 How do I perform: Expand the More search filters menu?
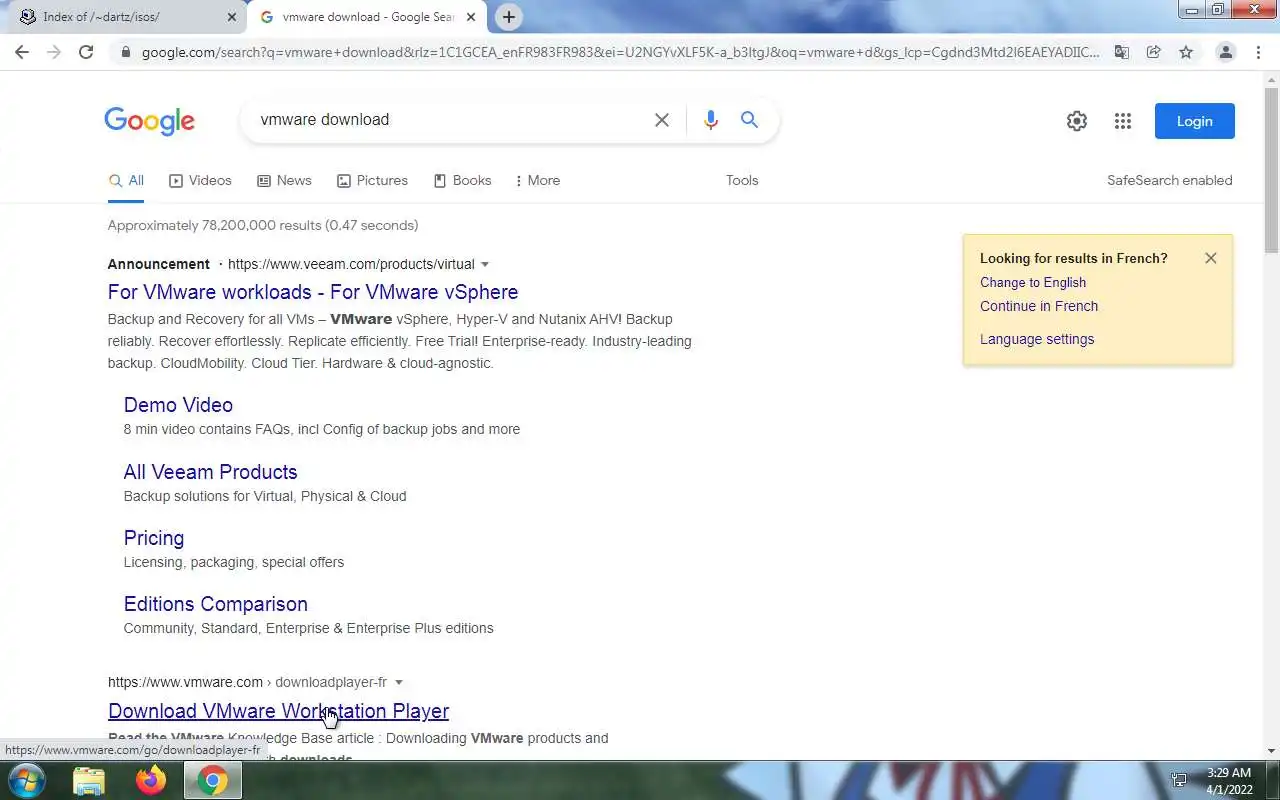[537, 181]
